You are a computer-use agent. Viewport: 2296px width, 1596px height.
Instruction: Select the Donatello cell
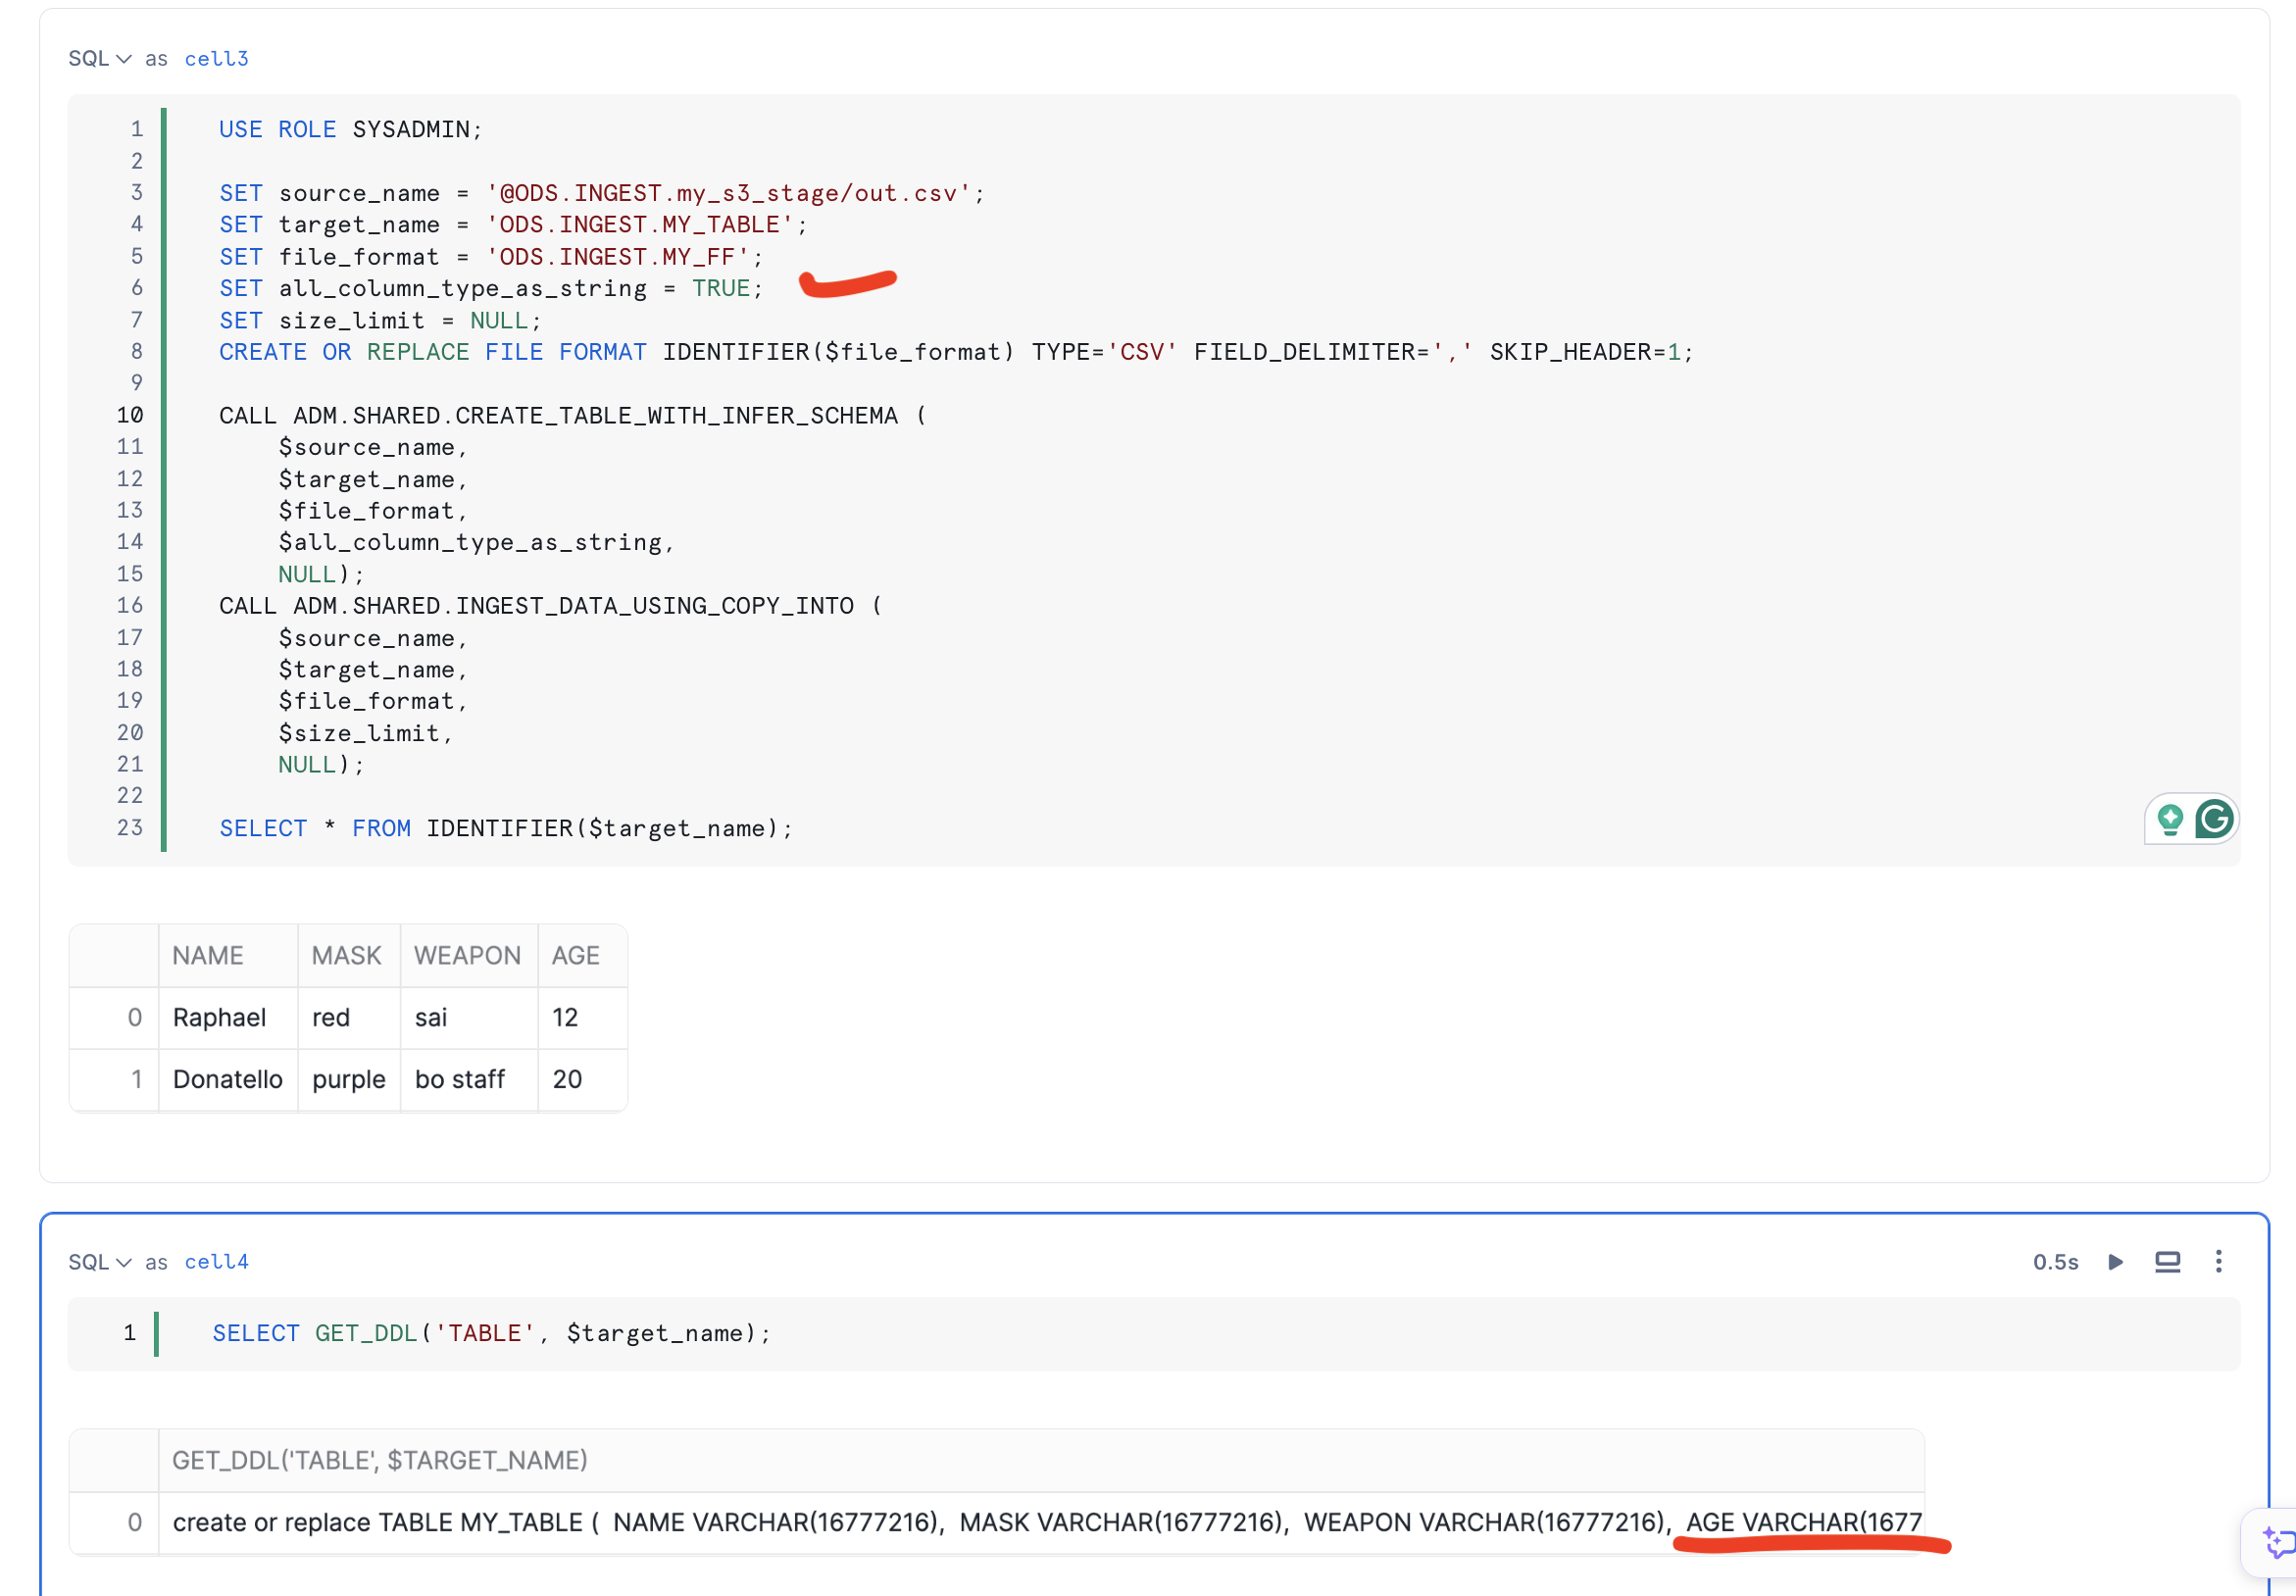tap(228, 1080)
